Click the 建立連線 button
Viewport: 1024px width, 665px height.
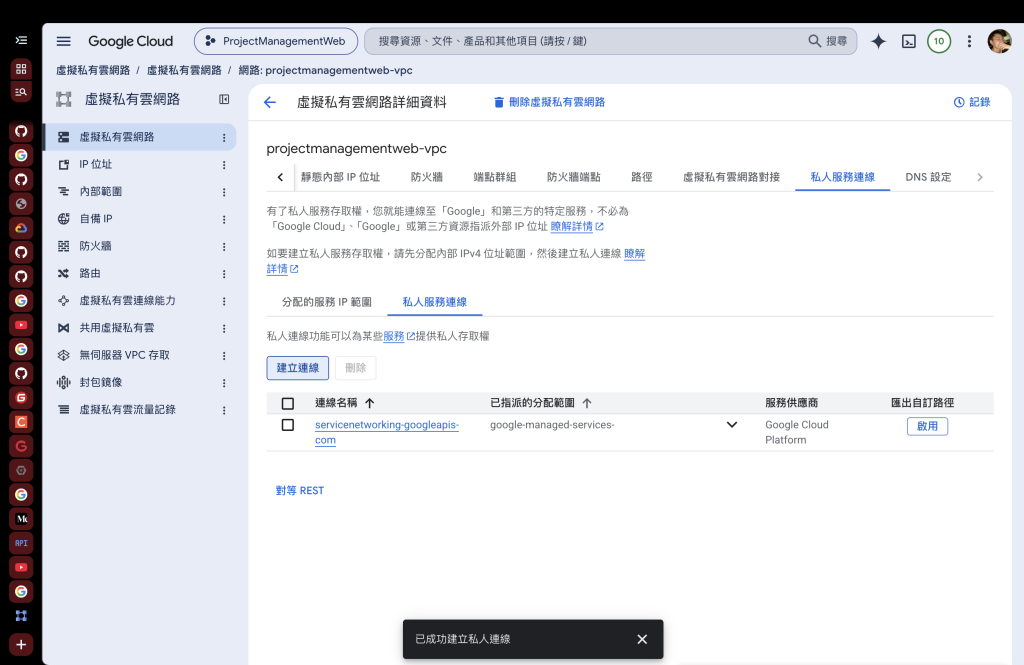coord(298,368)
